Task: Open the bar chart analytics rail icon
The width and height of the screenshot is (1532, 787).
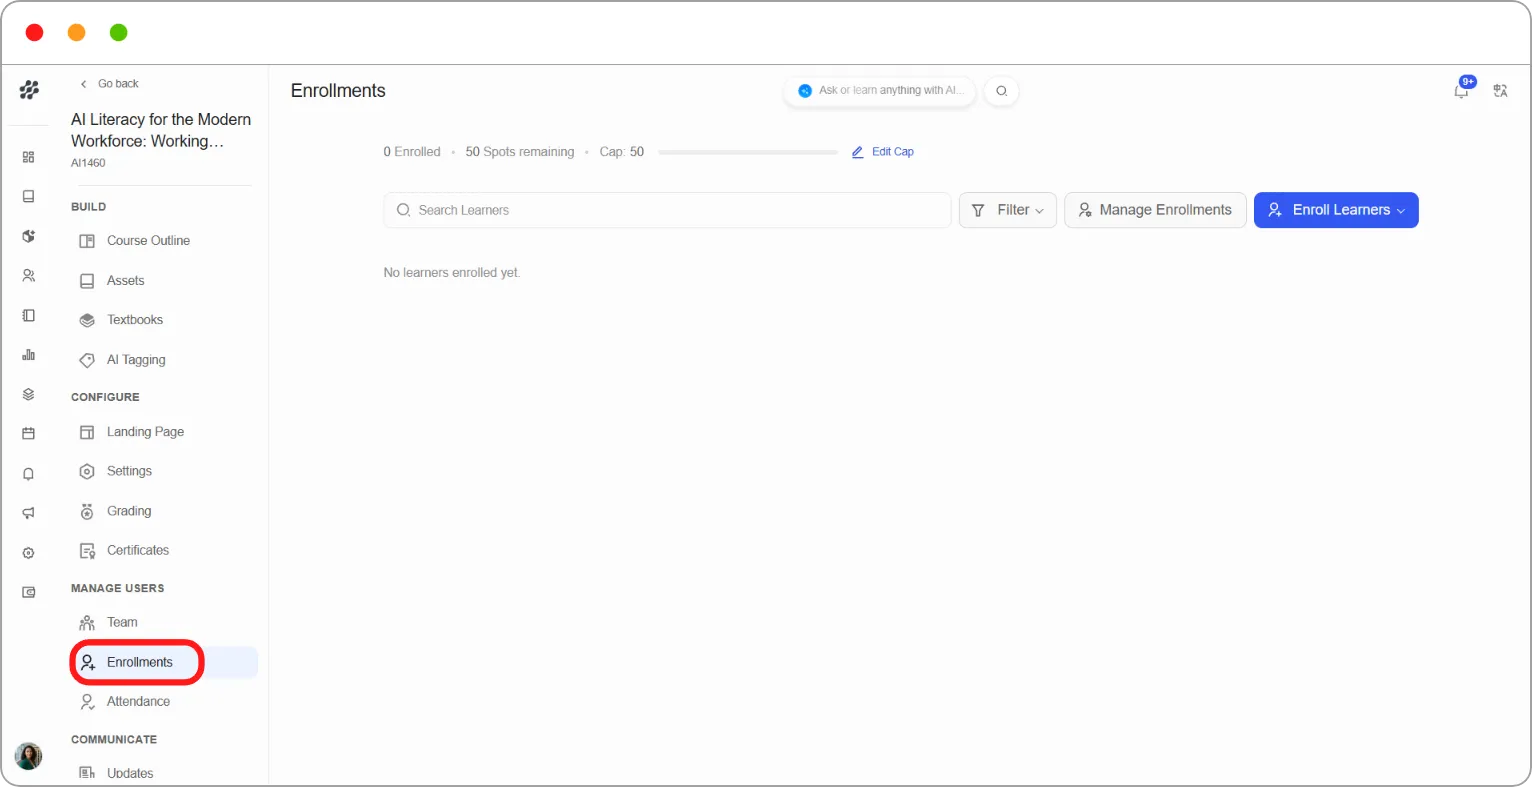Action: 28,355
